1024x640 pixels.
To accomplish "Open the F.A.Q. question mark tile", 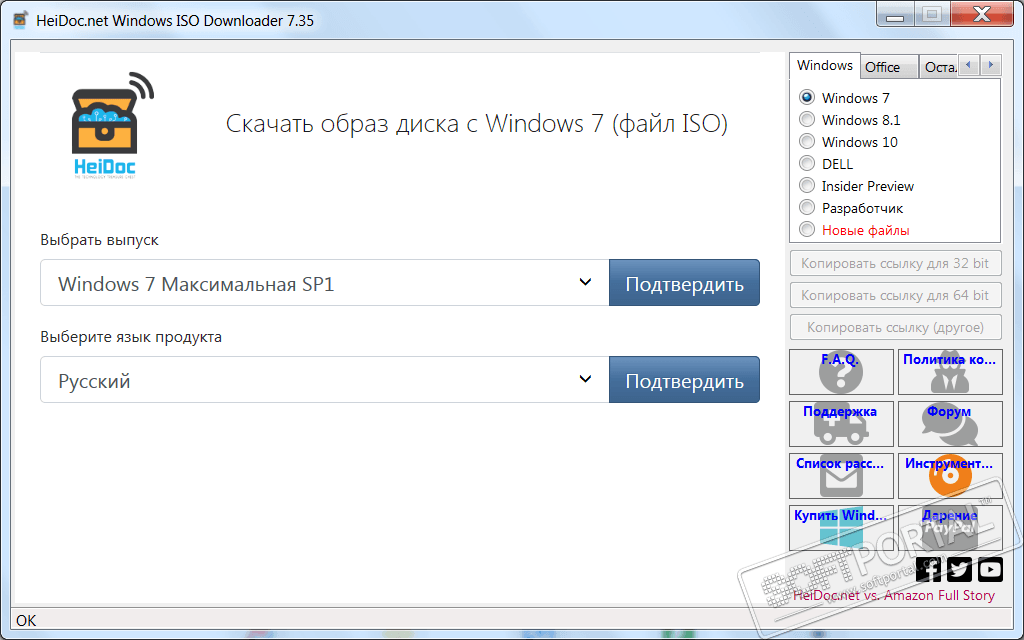I will coord(841,372).
